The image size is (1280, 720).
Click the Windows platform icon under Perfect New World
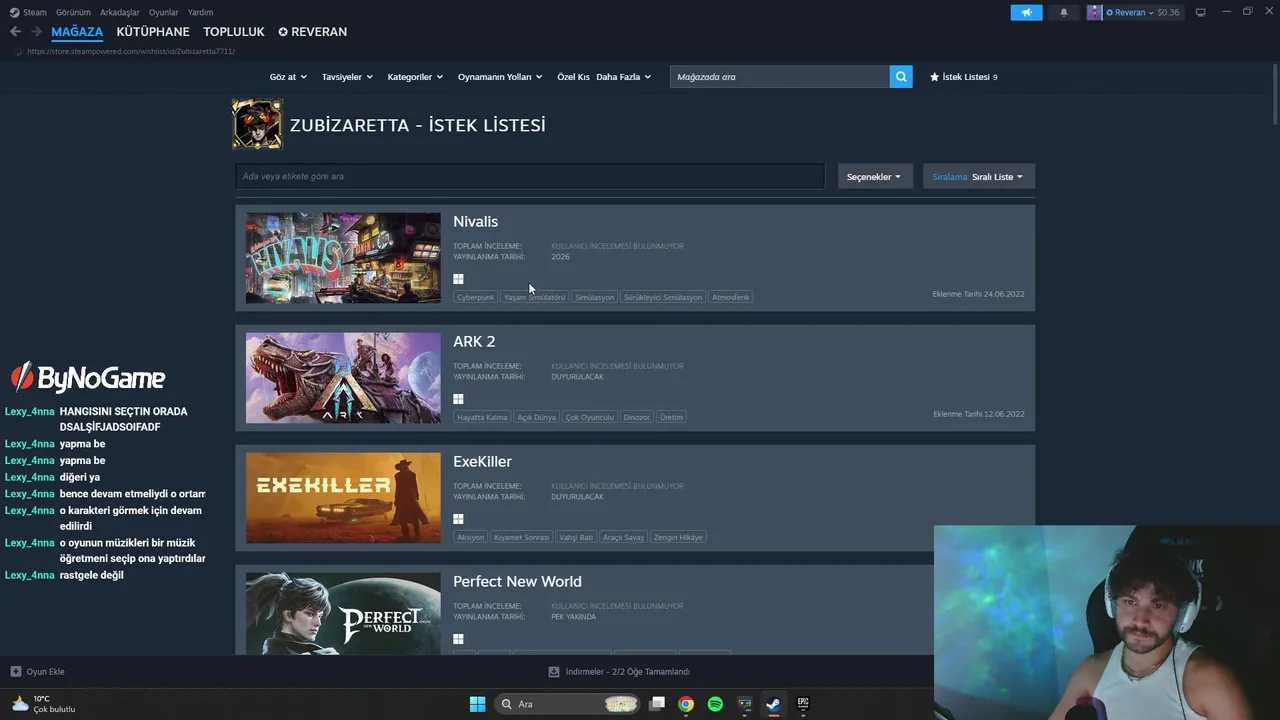458,639
